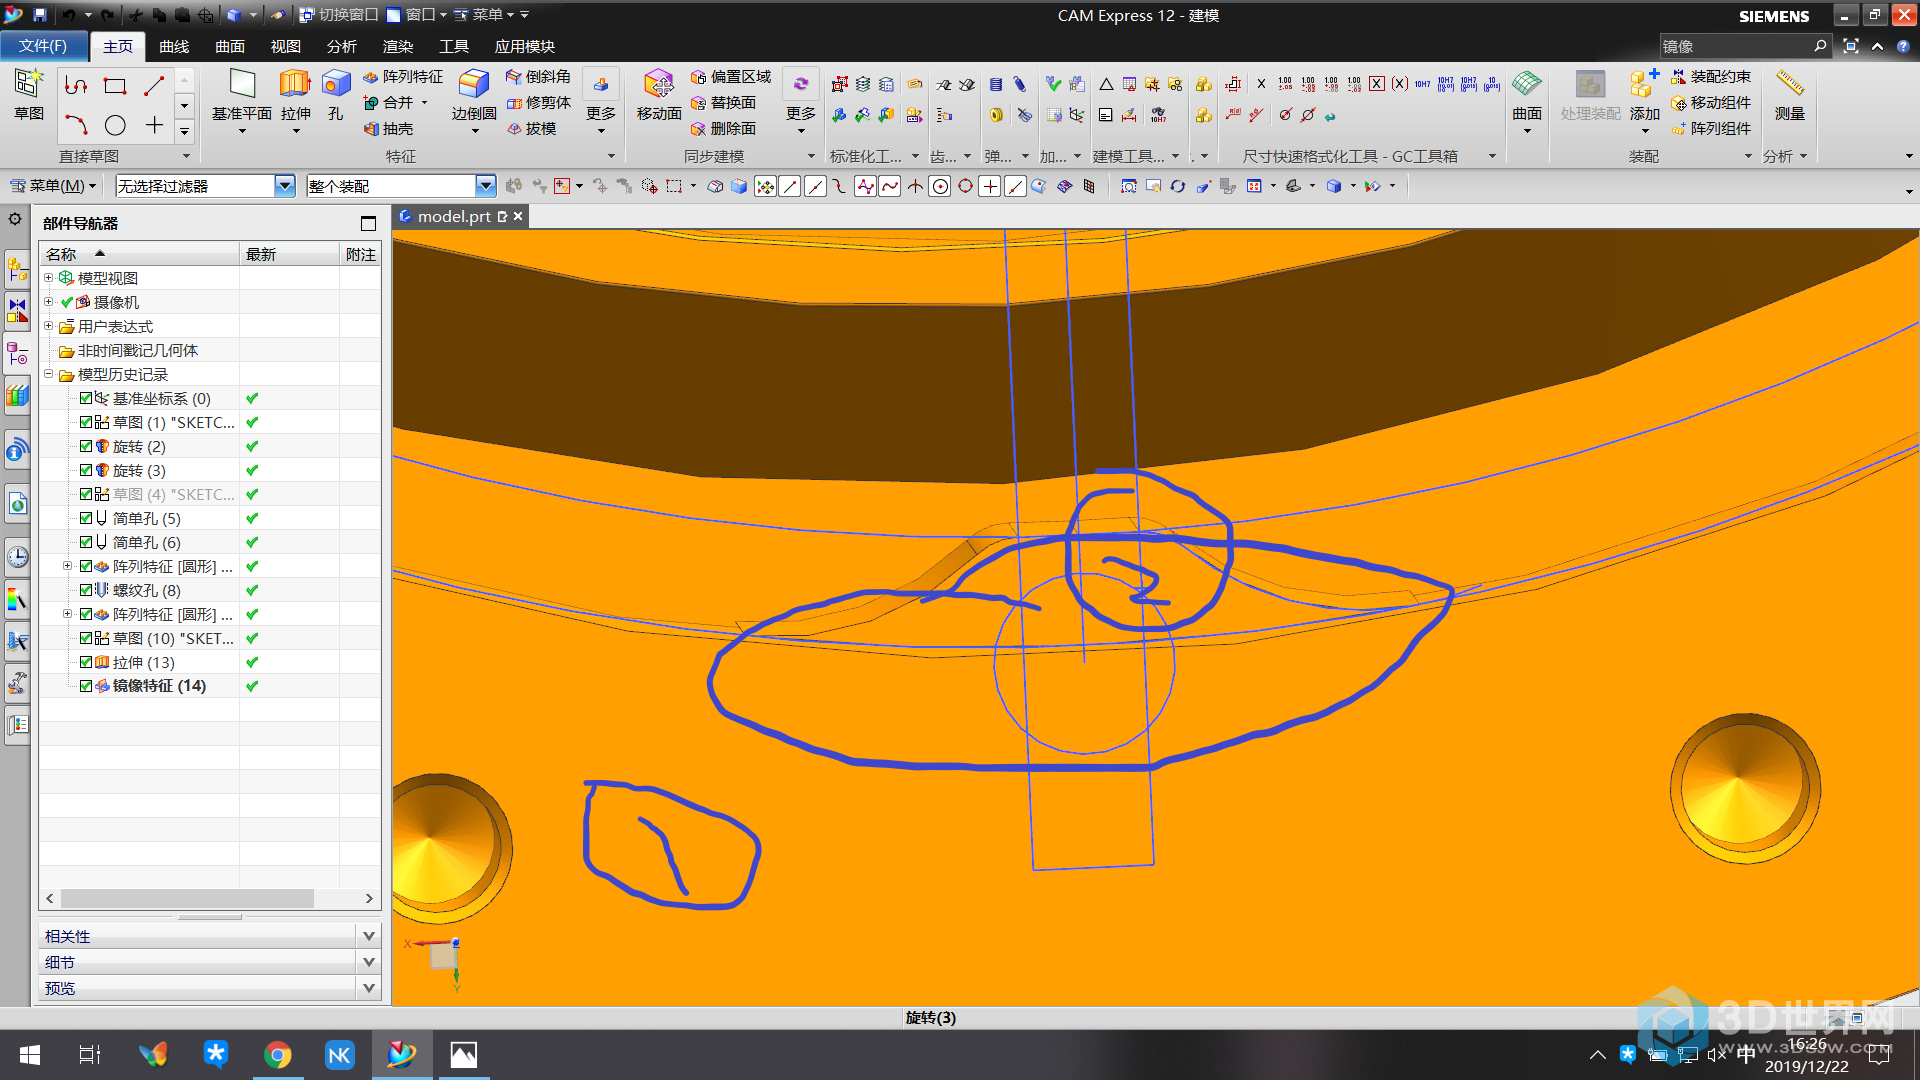Expand the 用户表达式 tree node
This screenshot has height=1080, width=1920.
pos(48,326)
